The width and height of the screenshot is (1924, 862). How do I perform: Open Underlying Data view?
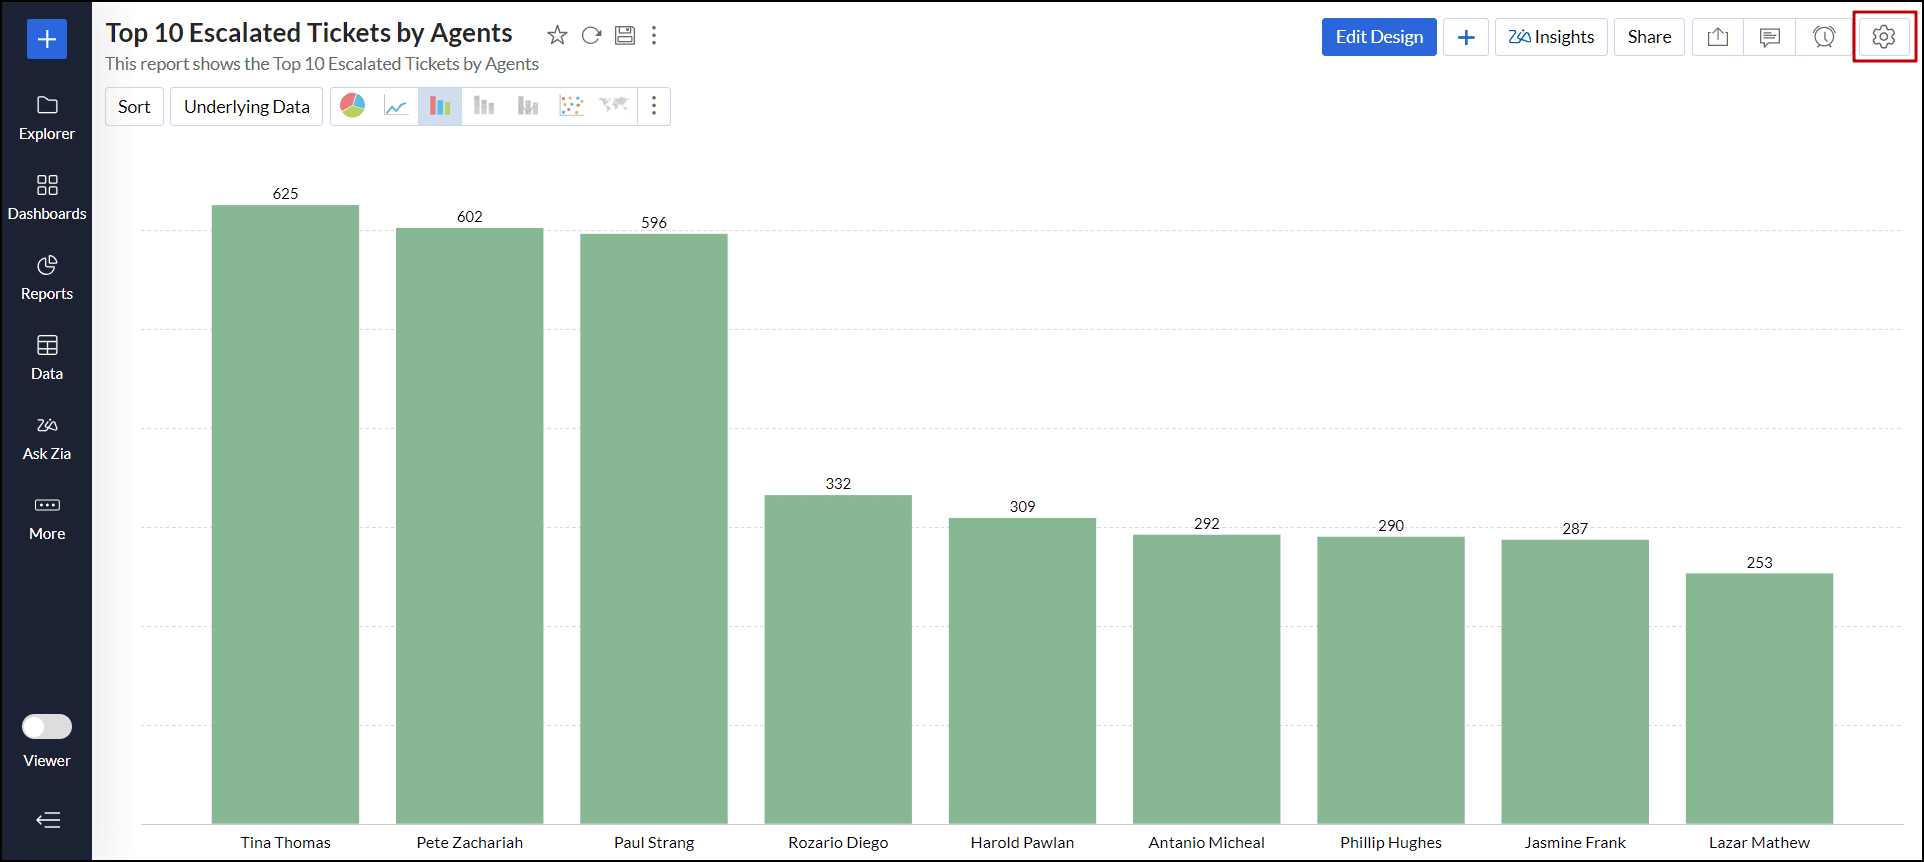246,107
